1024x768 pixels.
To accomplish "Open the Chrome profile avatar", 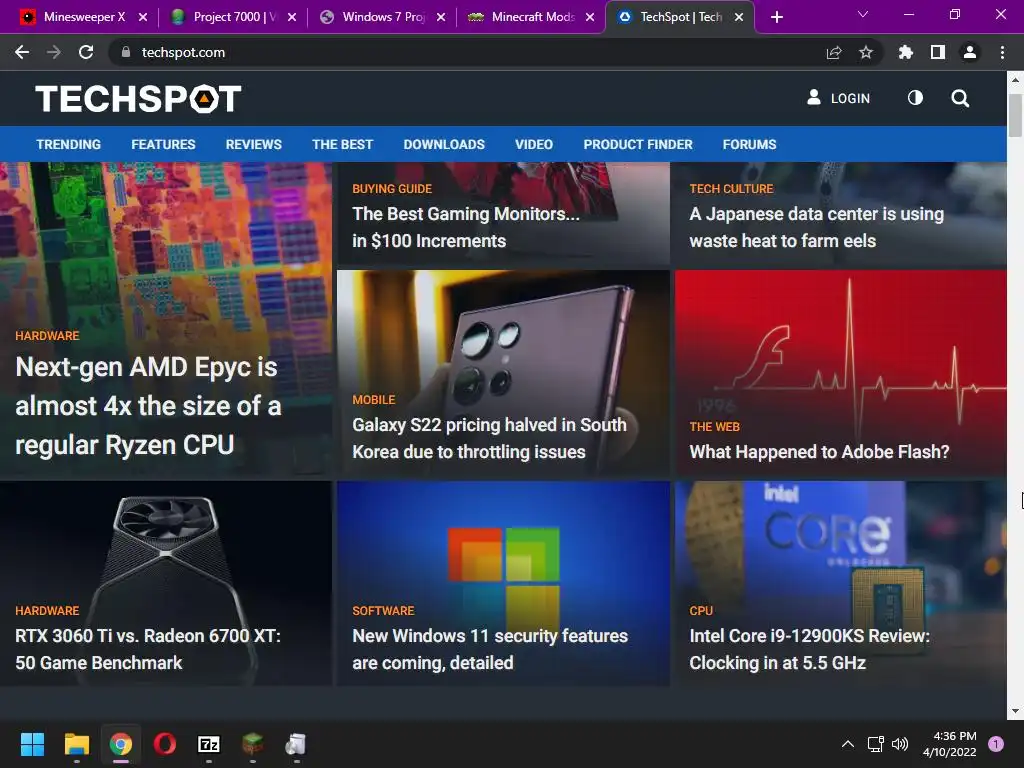I will pyautogui.click(x=970, y=52).
